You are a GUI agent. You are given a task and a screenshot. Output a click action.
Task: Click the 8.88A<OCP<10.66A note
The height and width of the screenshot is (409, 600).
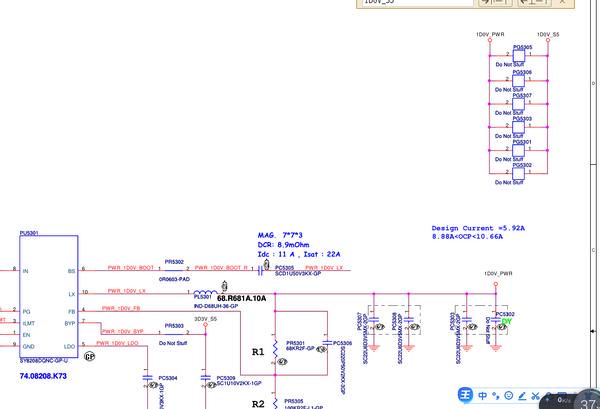pyautogui.click(x=467, y=236)
